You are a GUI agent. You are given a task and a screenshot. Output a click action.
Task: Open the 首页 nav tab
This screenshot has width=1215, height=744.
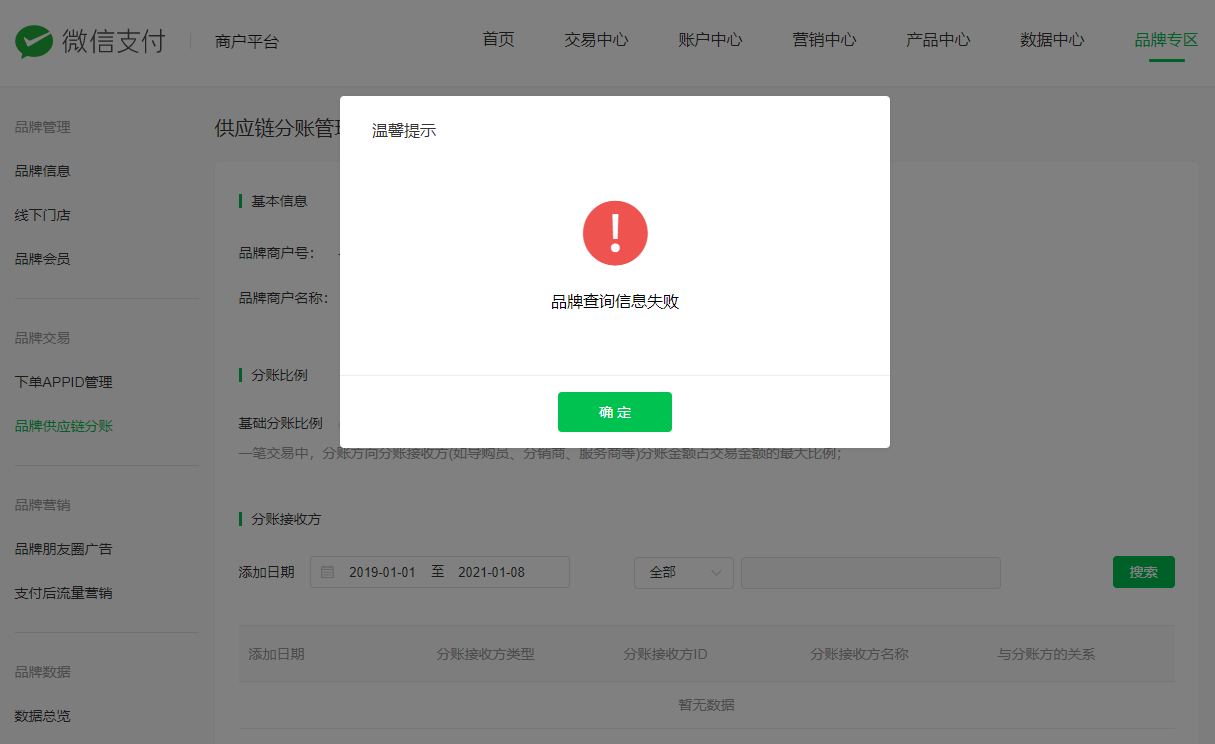498,40
